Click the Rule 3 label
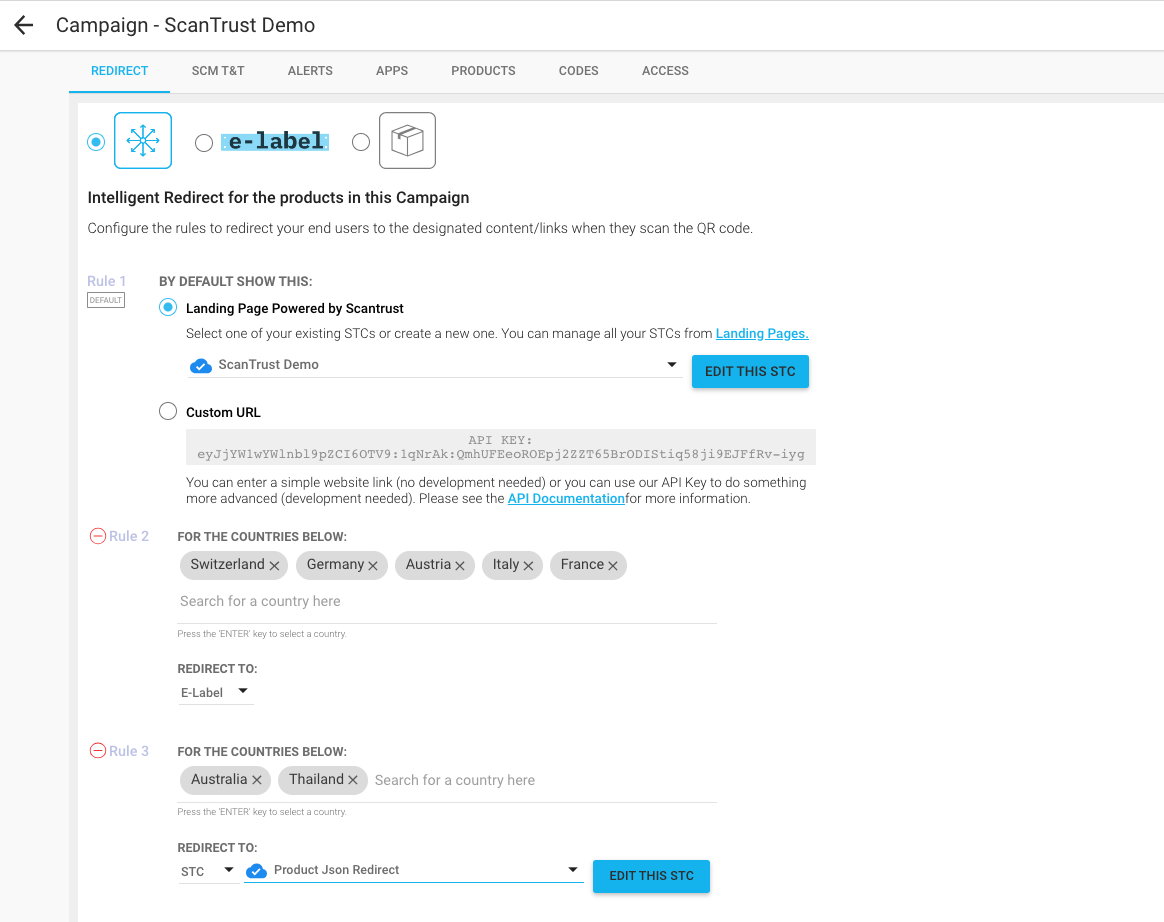The image size is (1164, 922). click(x=129, y=751)
